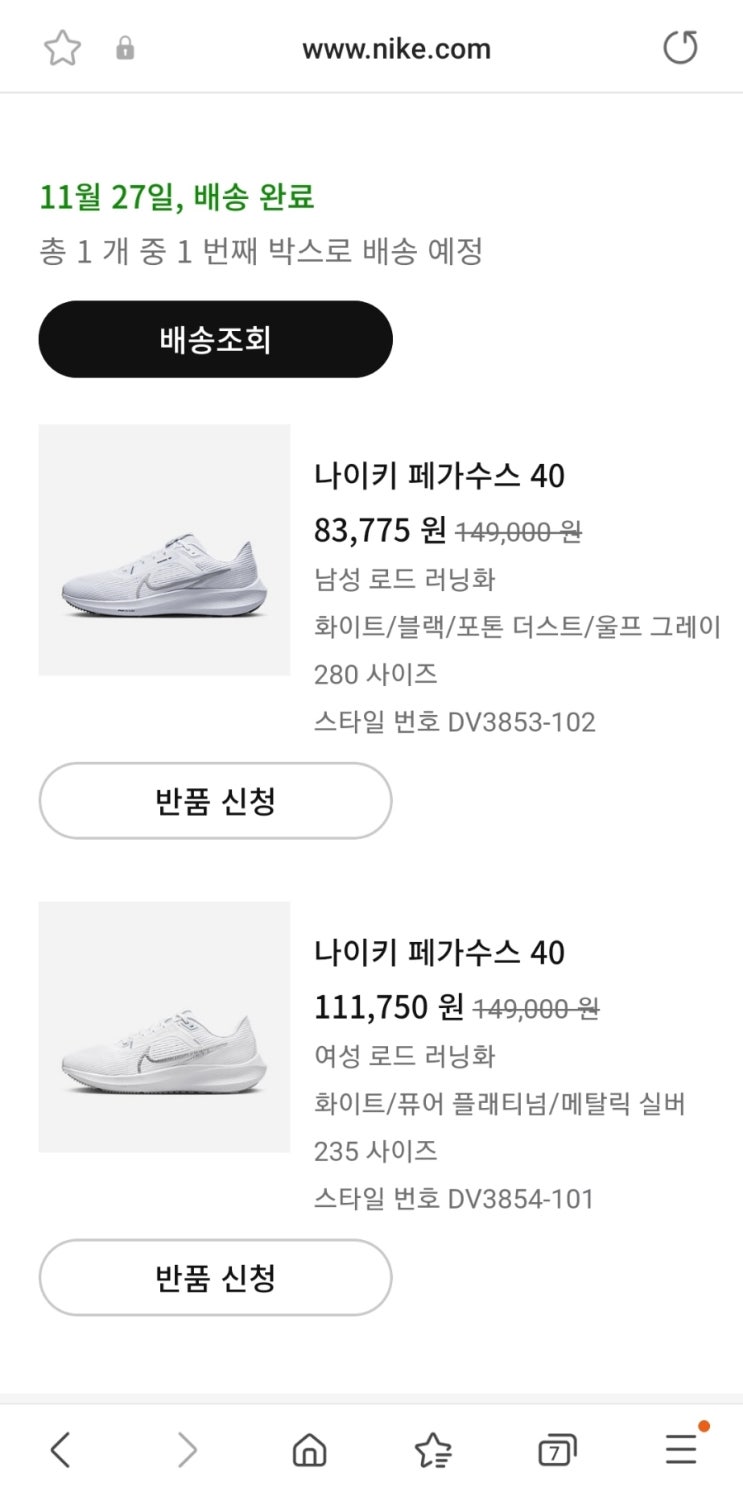The image size is (743, 1496).
Task: Go back using the browser back arrow
Action: 61,1449
